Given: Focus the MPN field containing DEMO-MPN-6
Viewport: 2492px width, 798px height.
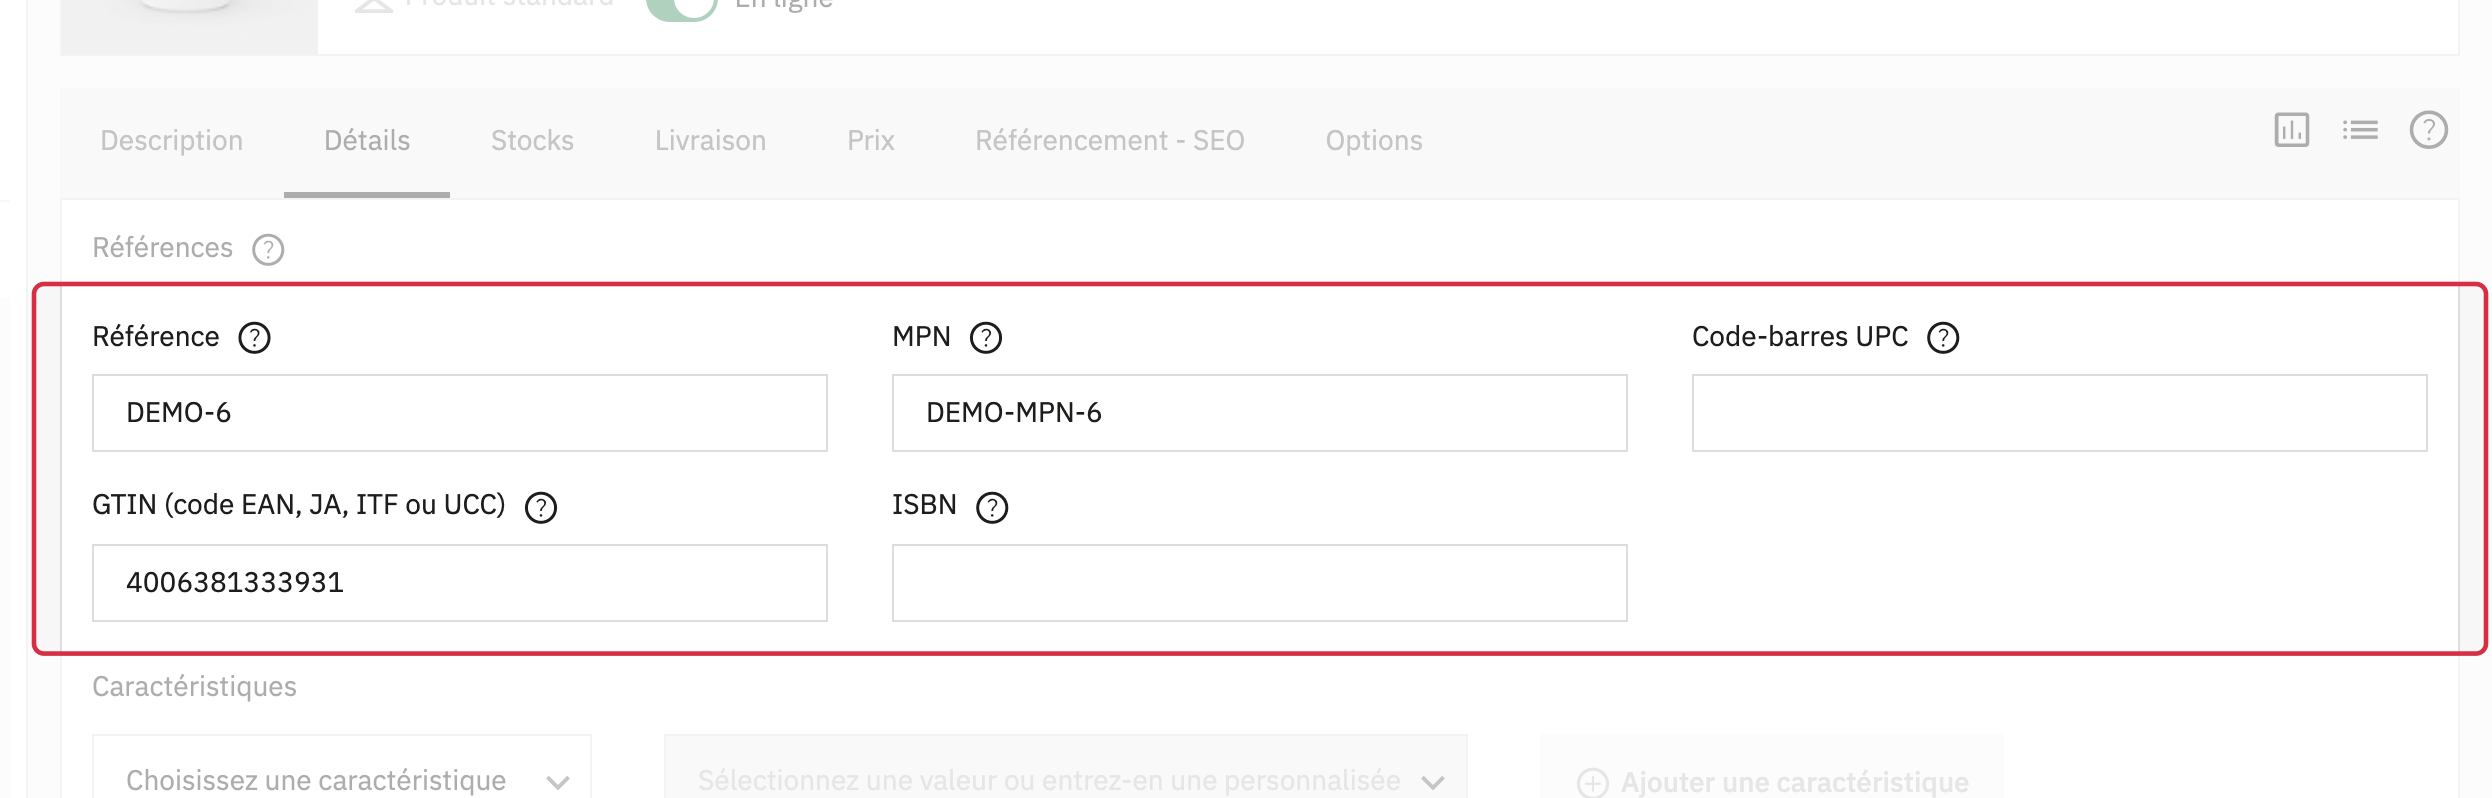Looking at the screenshot, I should pyautogui.click(x=1260, y=413).
